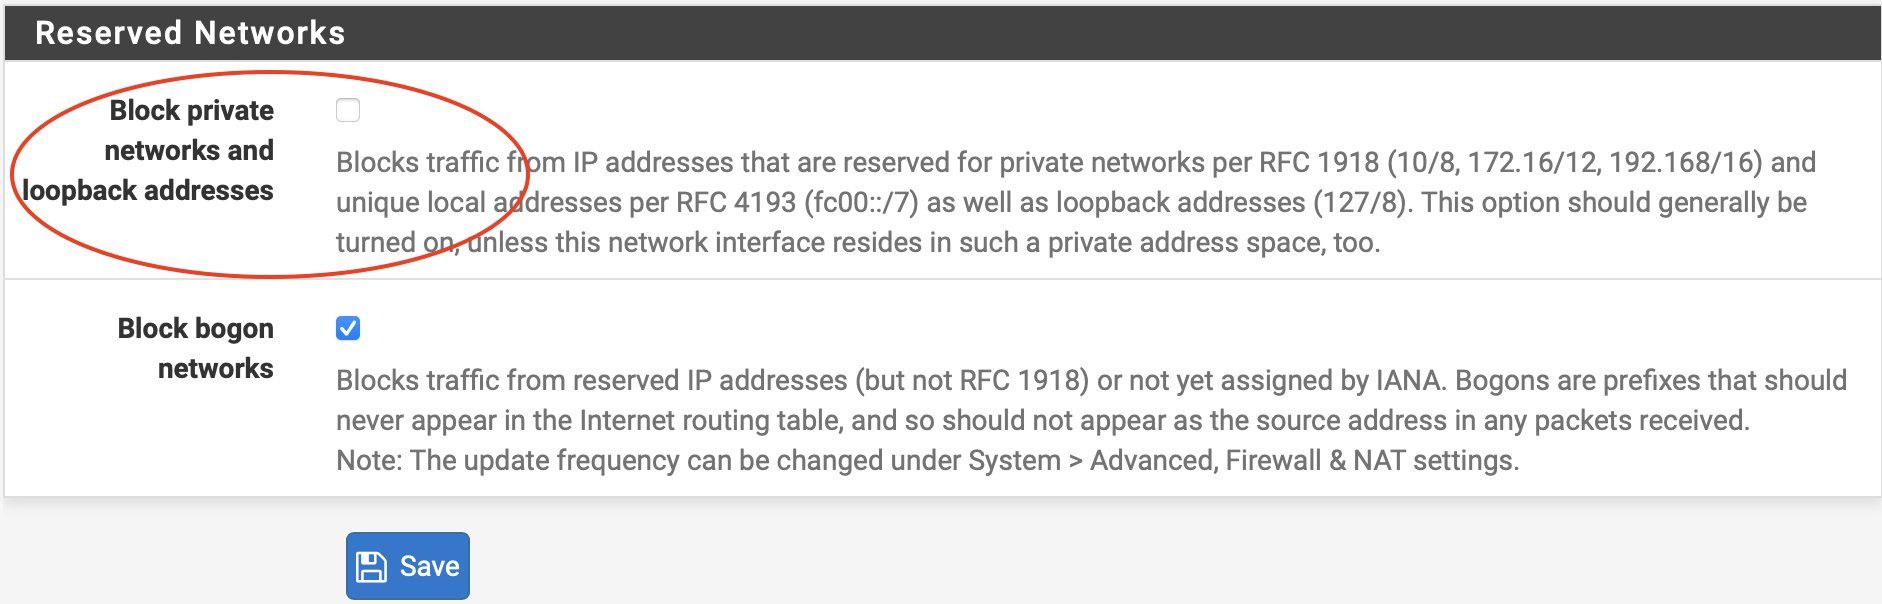This screenshot has width=1882, height=604.
Task: Click the Save button
Action: coord(408,566)
